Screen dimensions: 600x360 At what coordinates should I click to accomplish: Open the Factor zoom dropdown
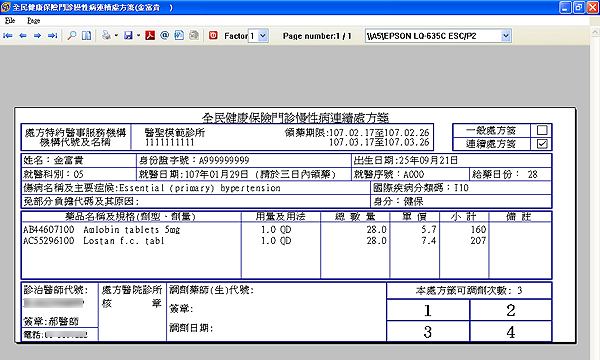pos(263,36)
